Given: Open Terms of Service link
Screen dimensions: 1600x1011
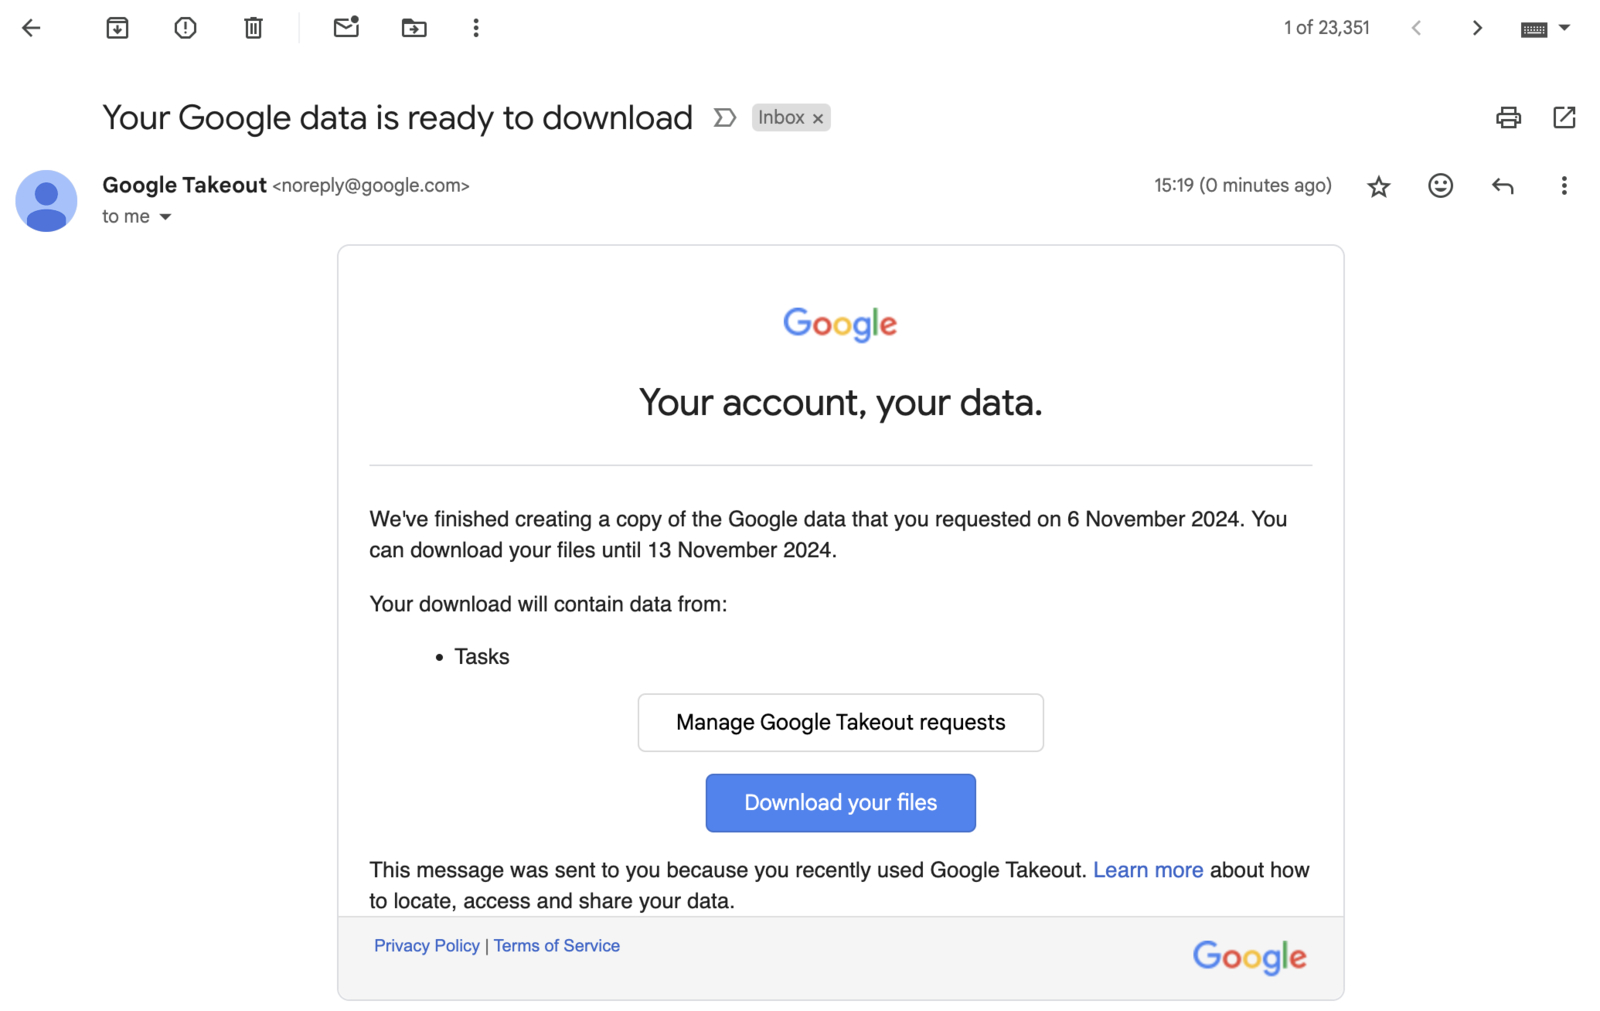Looking at the screenshot, I should coord(556,945).
